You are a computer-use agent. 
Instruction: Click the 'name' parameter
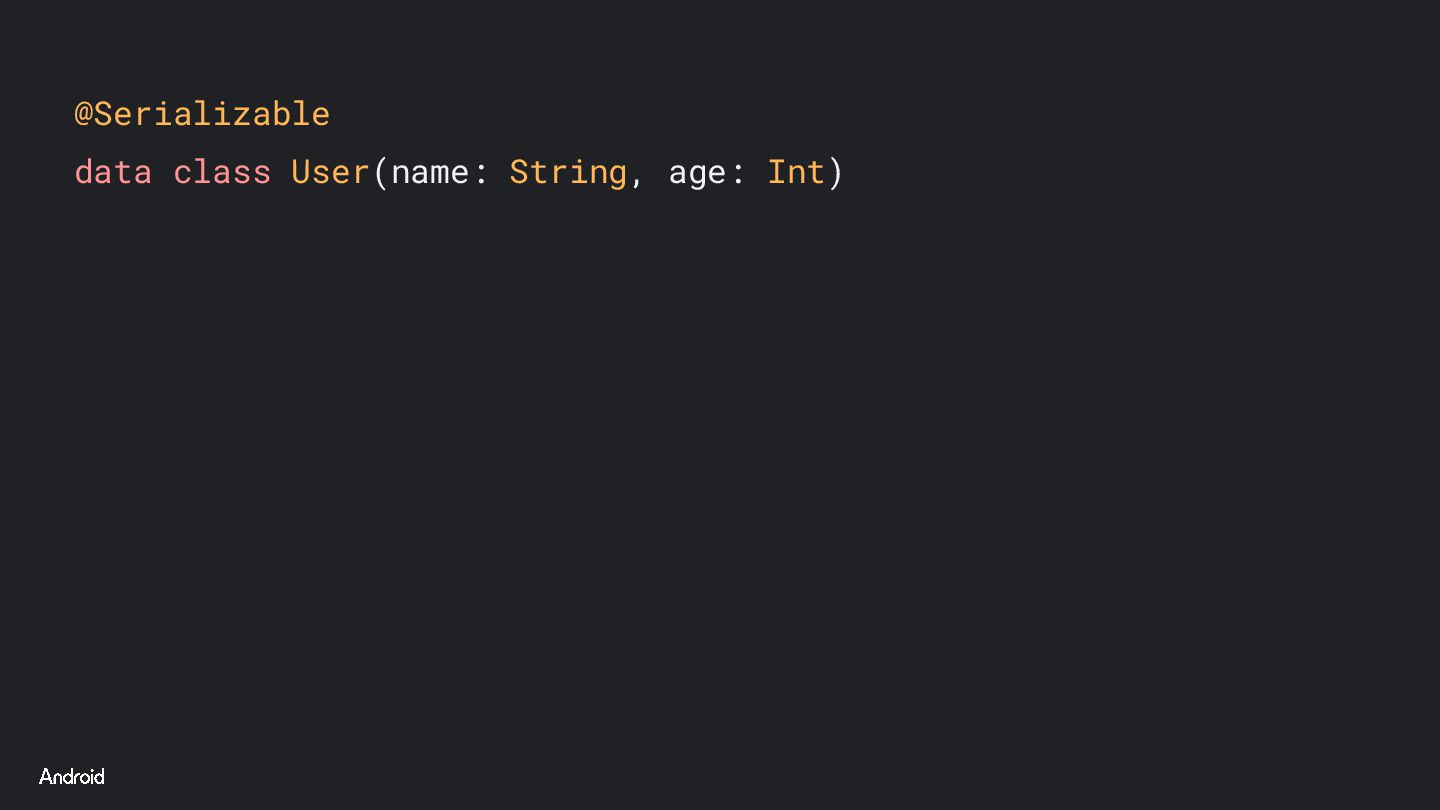(430, 173)
